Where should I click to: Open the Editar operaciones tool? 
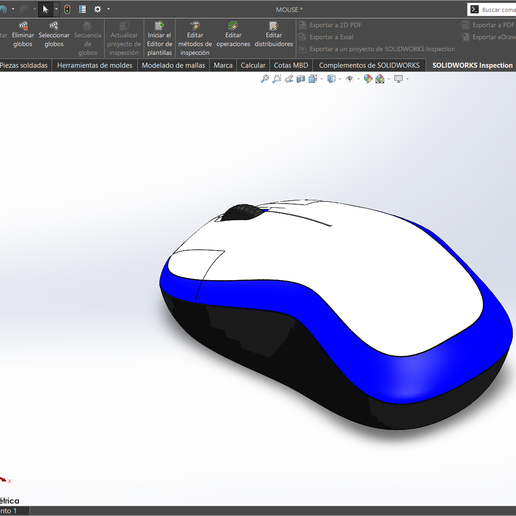pyautogui.click(x=233, y=35)
